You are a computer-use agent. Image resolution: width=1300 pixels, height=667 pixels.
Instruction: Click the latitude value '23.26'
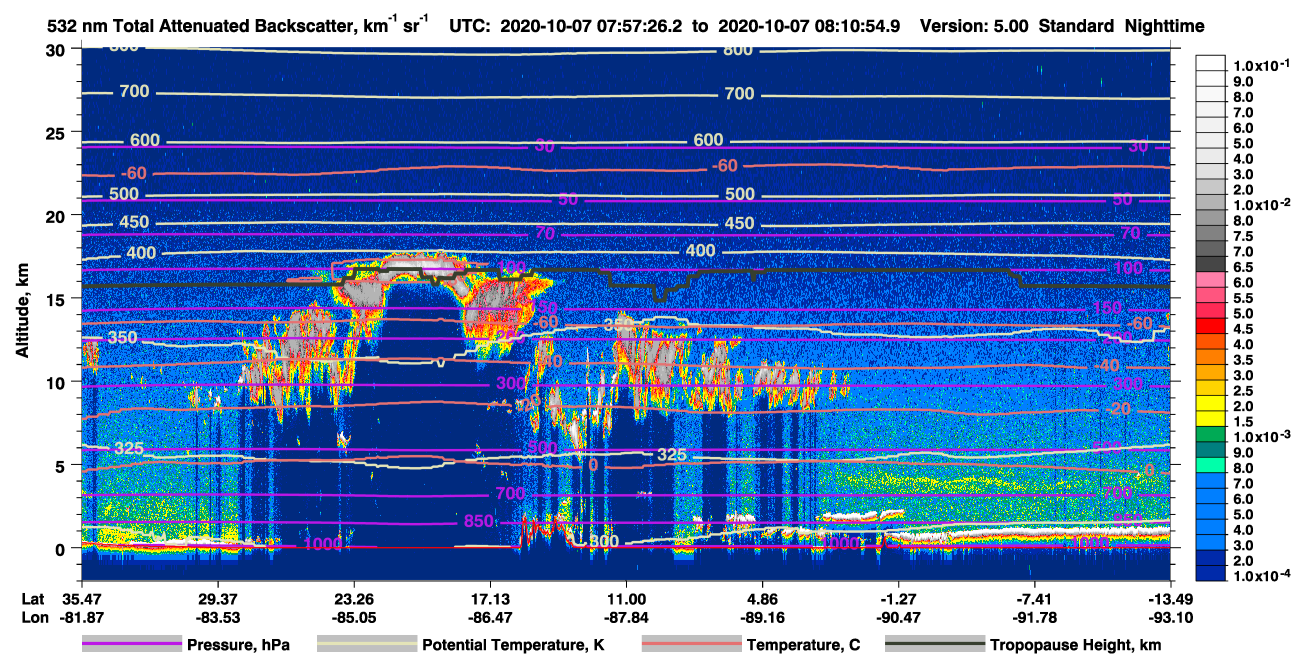pos(353,598)
